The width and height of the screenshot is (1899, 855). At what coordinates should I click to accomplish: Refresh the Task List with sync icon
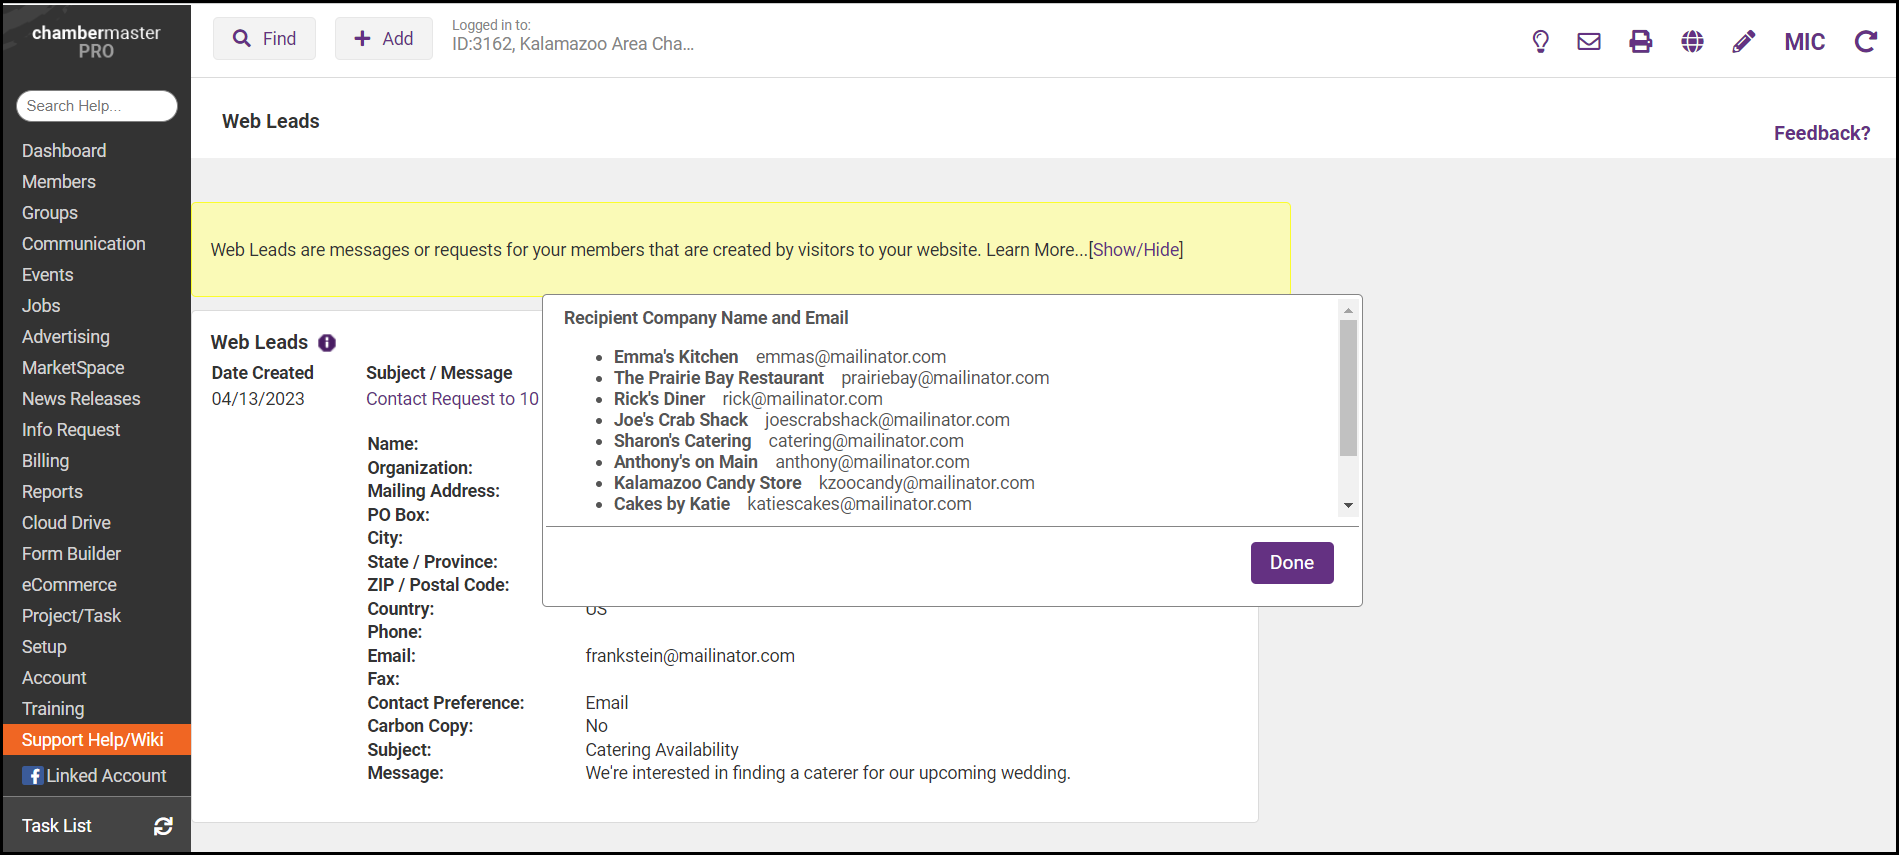163,826
